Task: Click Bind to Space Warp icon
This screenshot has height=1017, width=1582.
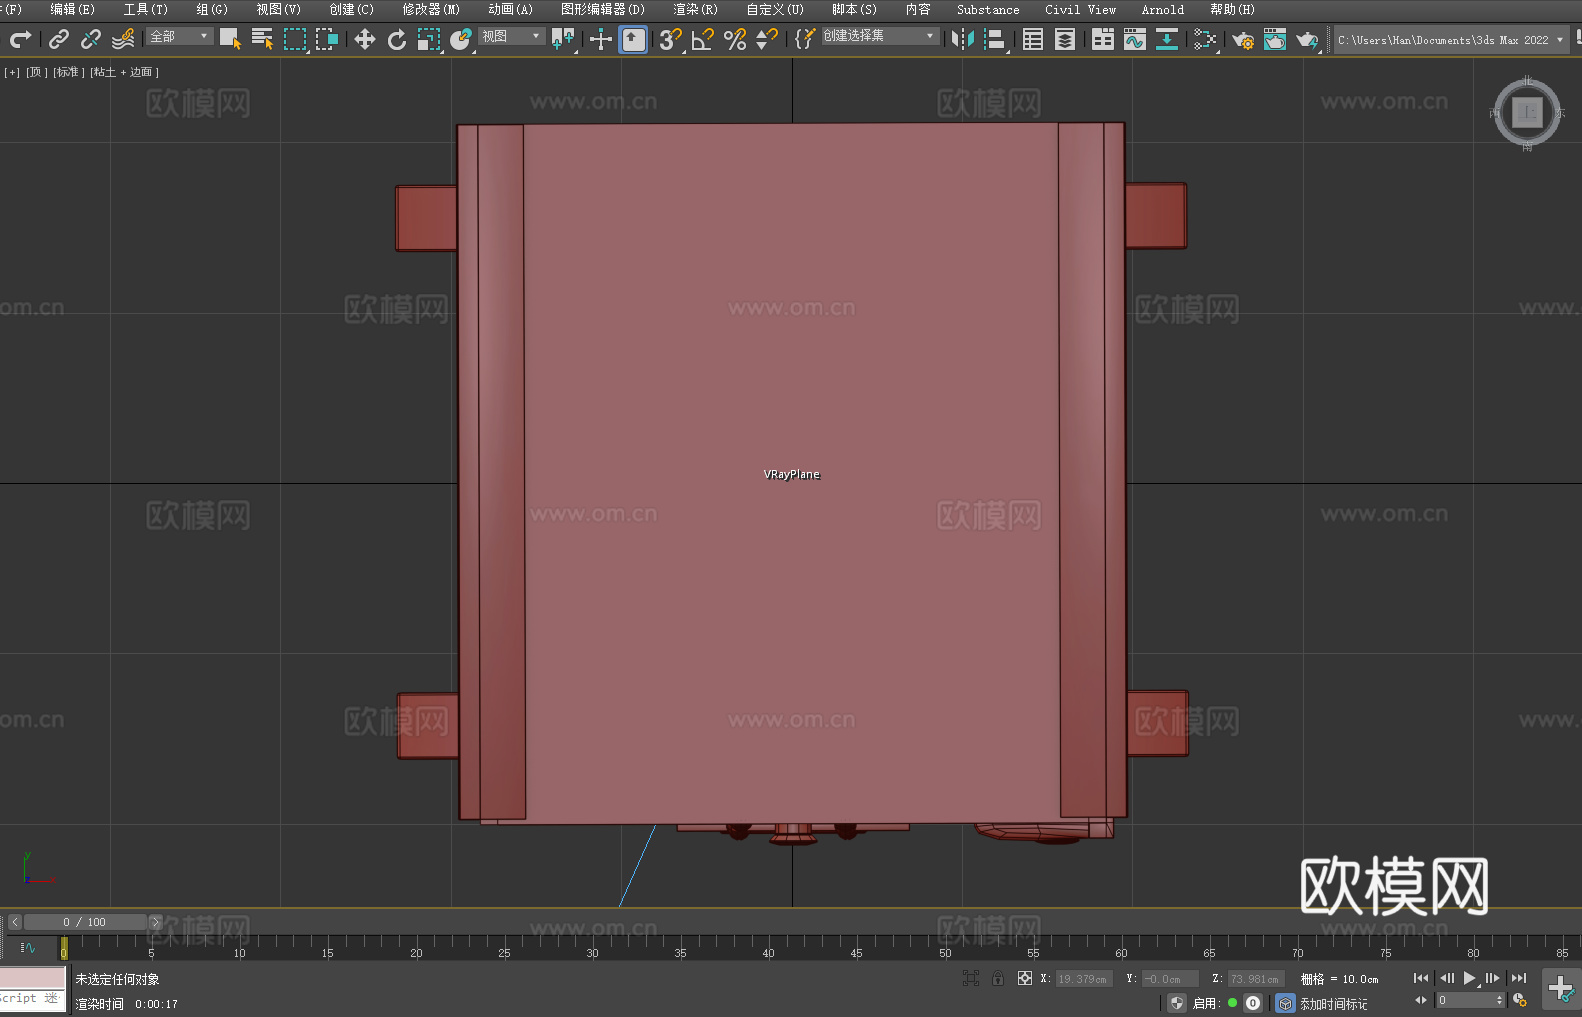Action: (123, 39)
